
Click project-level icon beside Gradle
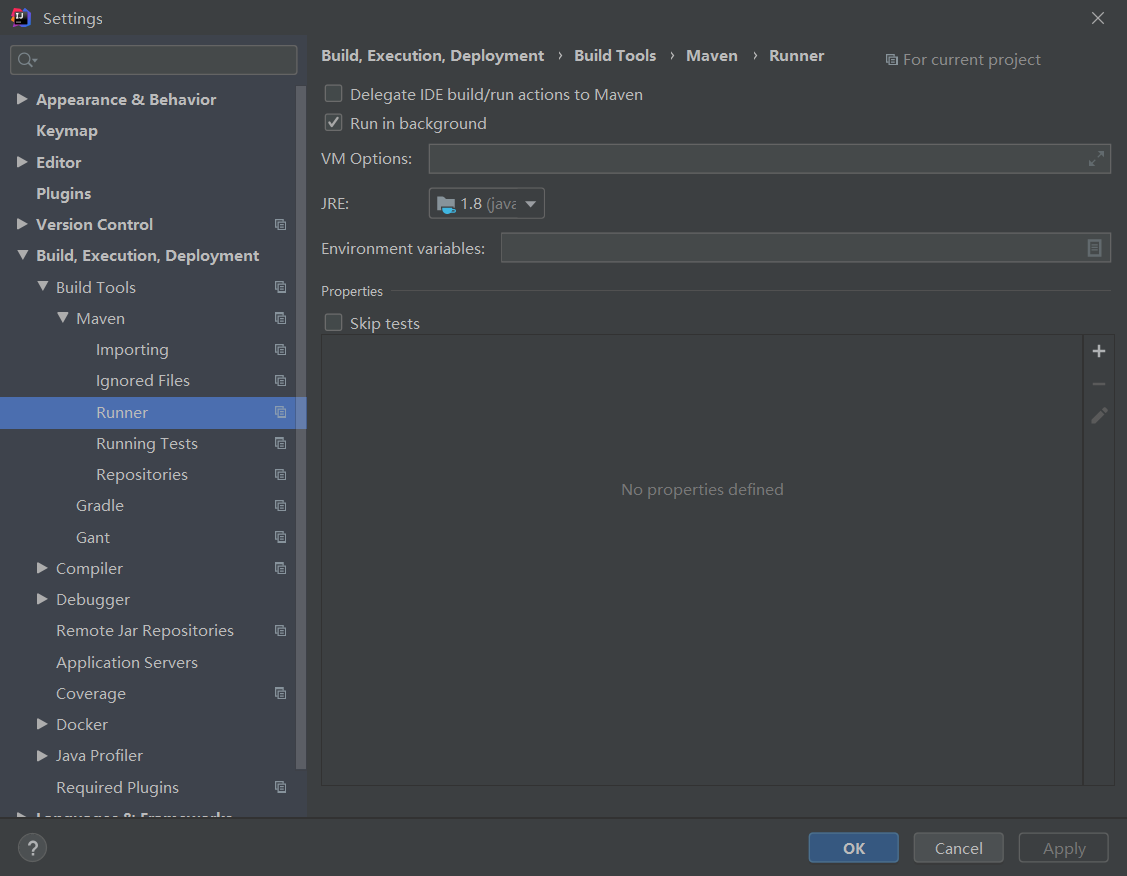280,506
